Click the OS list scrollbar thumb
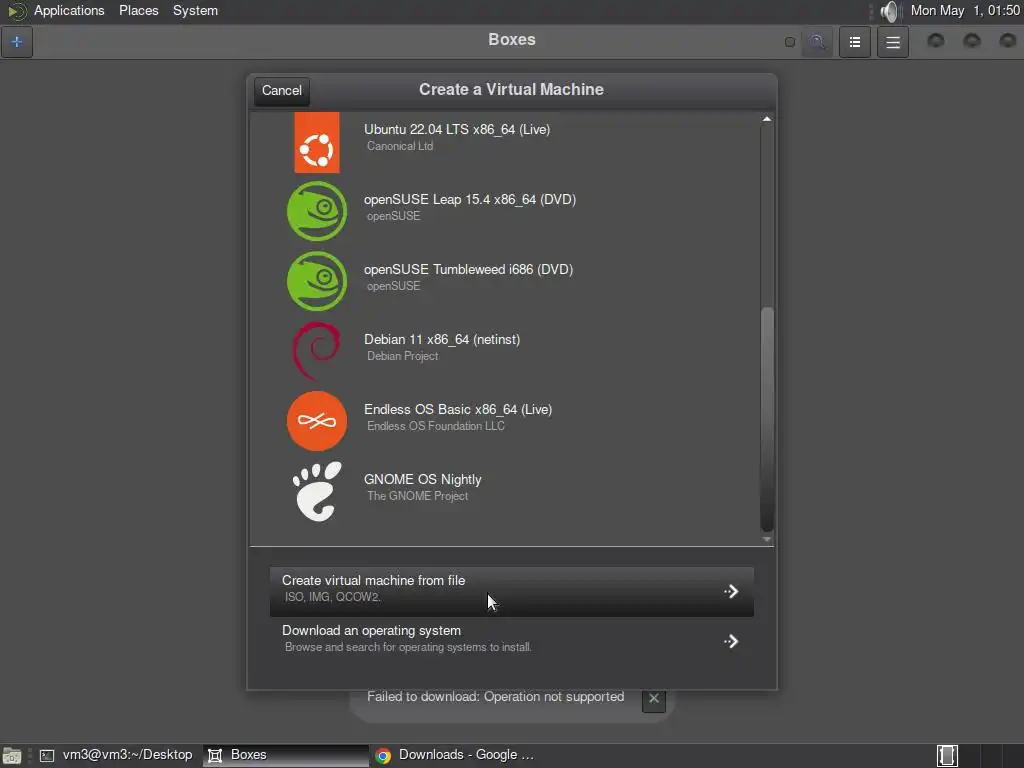The height and width of the screenshot is (768, 1024). click(767, 419)
